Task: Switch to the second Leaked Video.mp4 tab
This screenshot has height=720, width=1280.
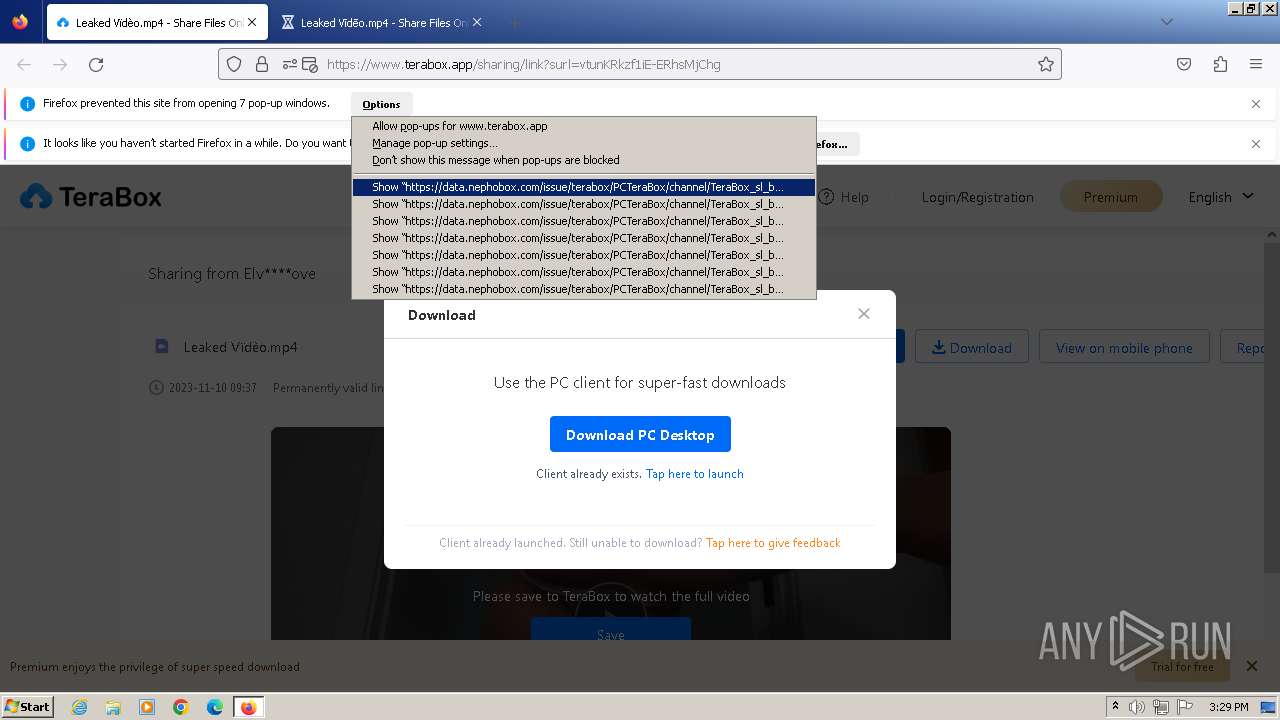Action: click(x=381, y=22)
